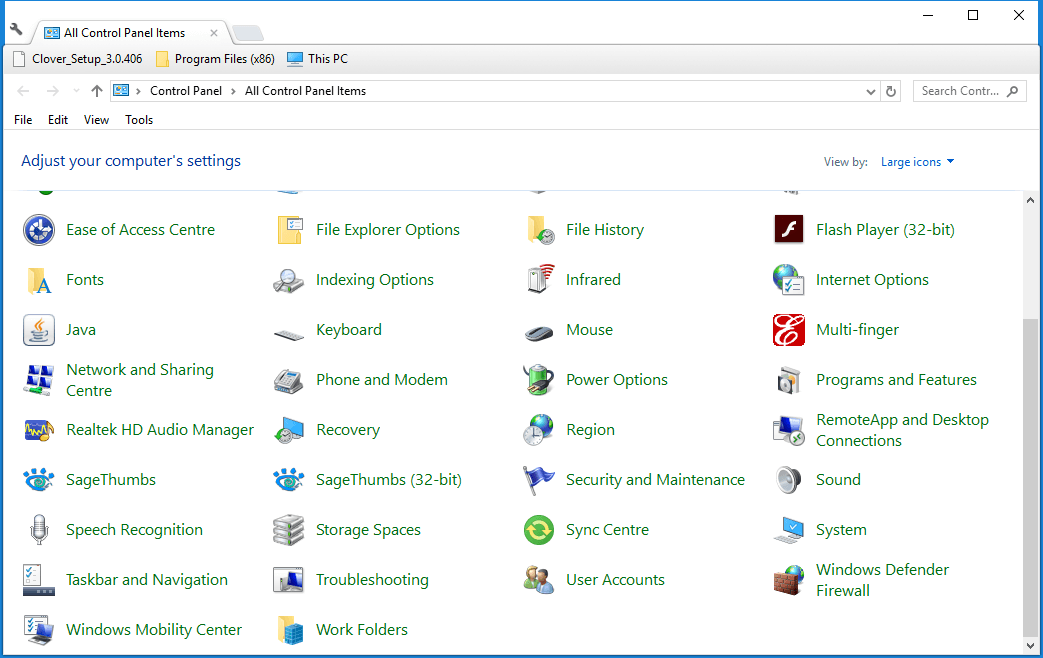Open the recent locations dropdown arrow
1043x658 pixels.
point(76,91)
